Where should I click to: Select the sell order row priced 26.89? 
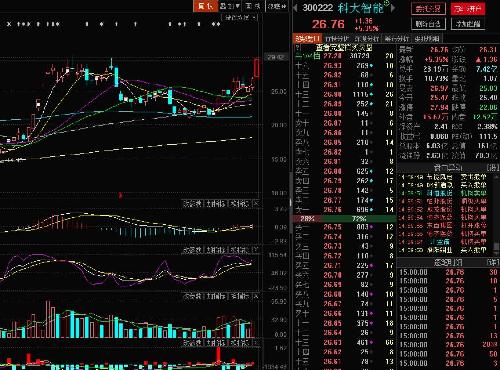(345, 104)
